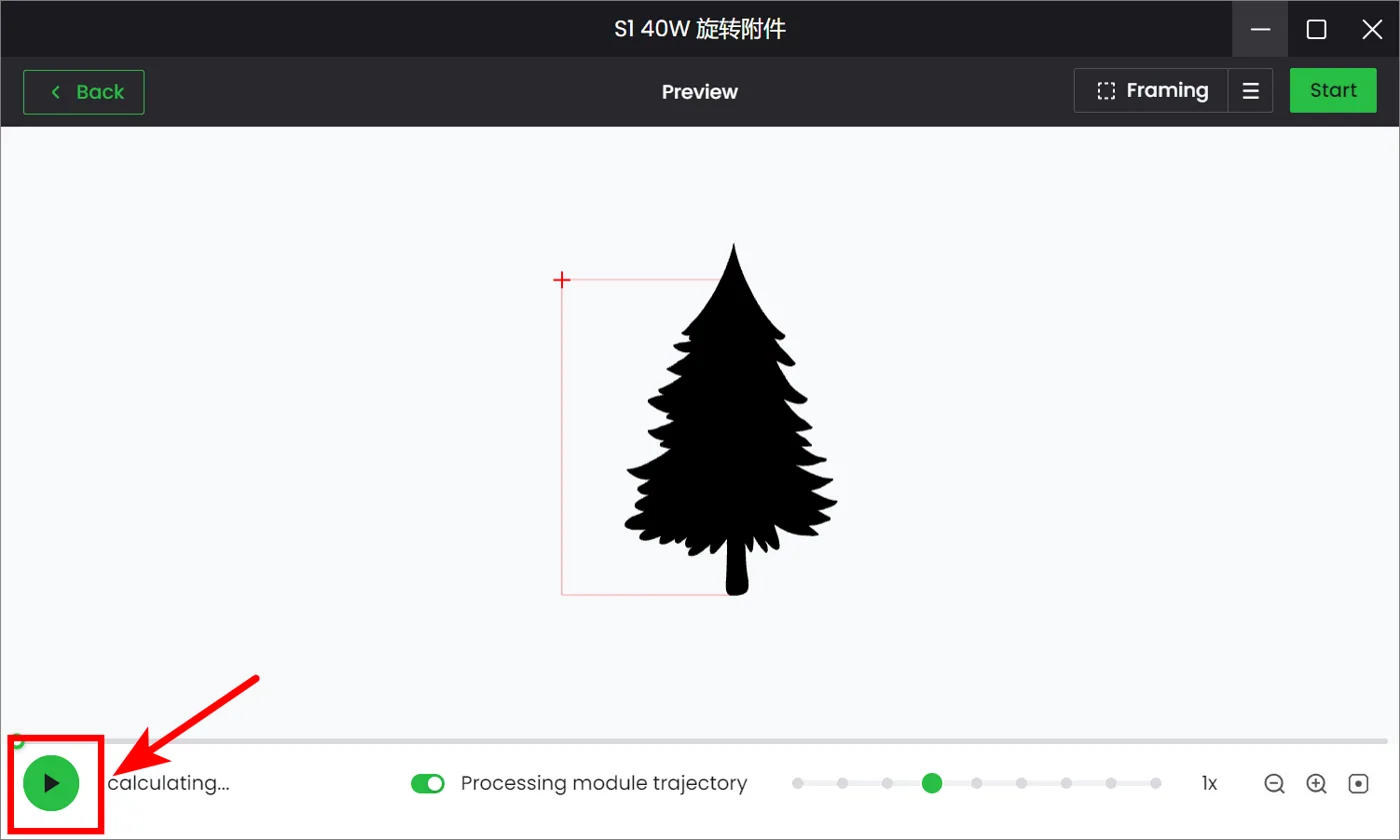Close the preview window
This screenshot has width=1400, height=840.
point(1372,29)
